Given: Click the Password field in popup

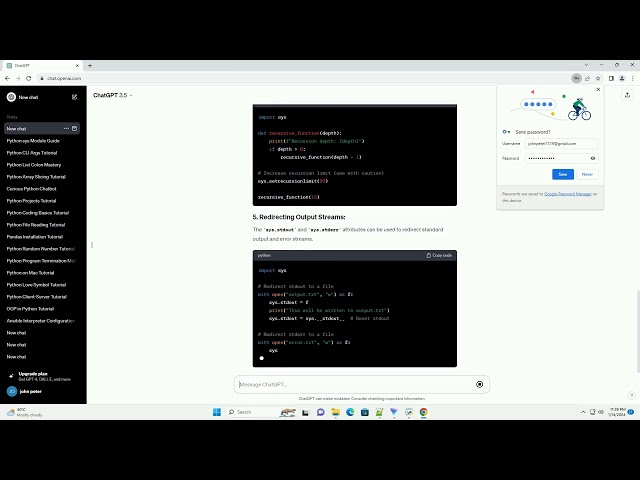Looking at the screenshot, I should click(x=562, y=158).
